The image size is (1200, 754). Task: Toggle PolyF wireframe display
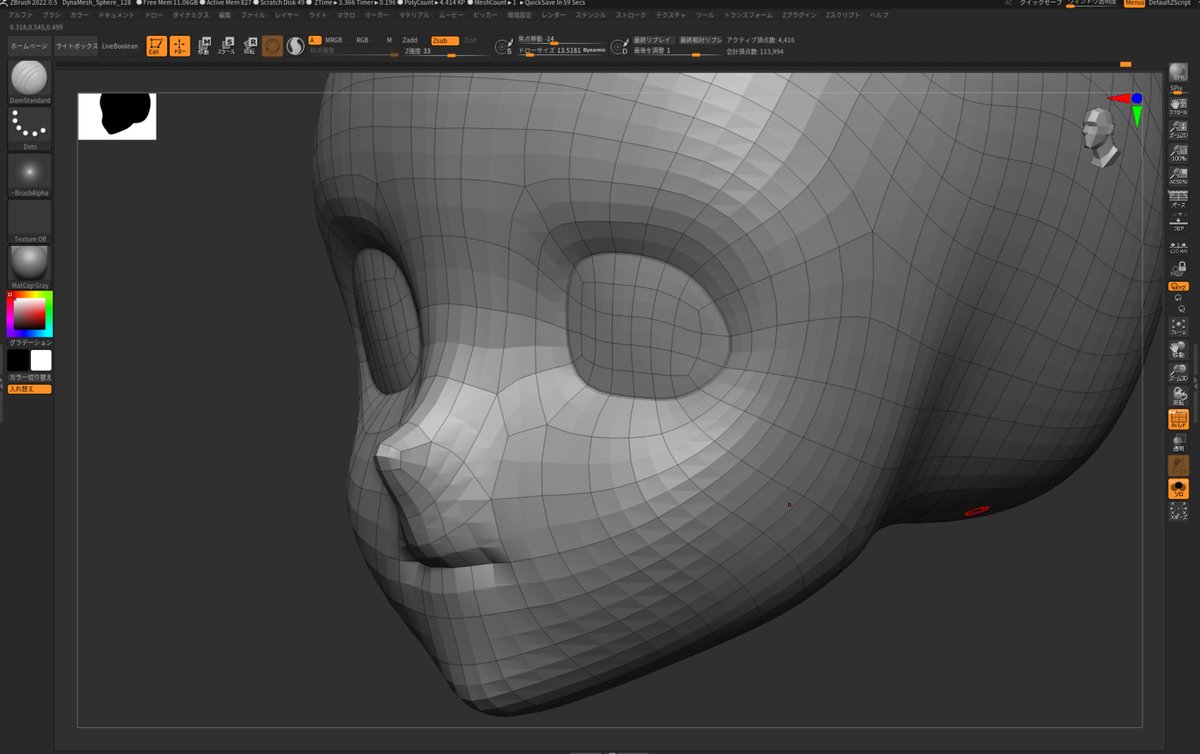[1178, 420]
